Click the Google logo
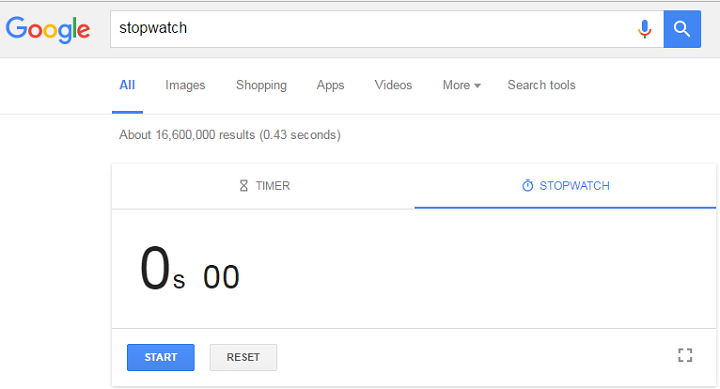The image size is (720, 389). point(48,29)
